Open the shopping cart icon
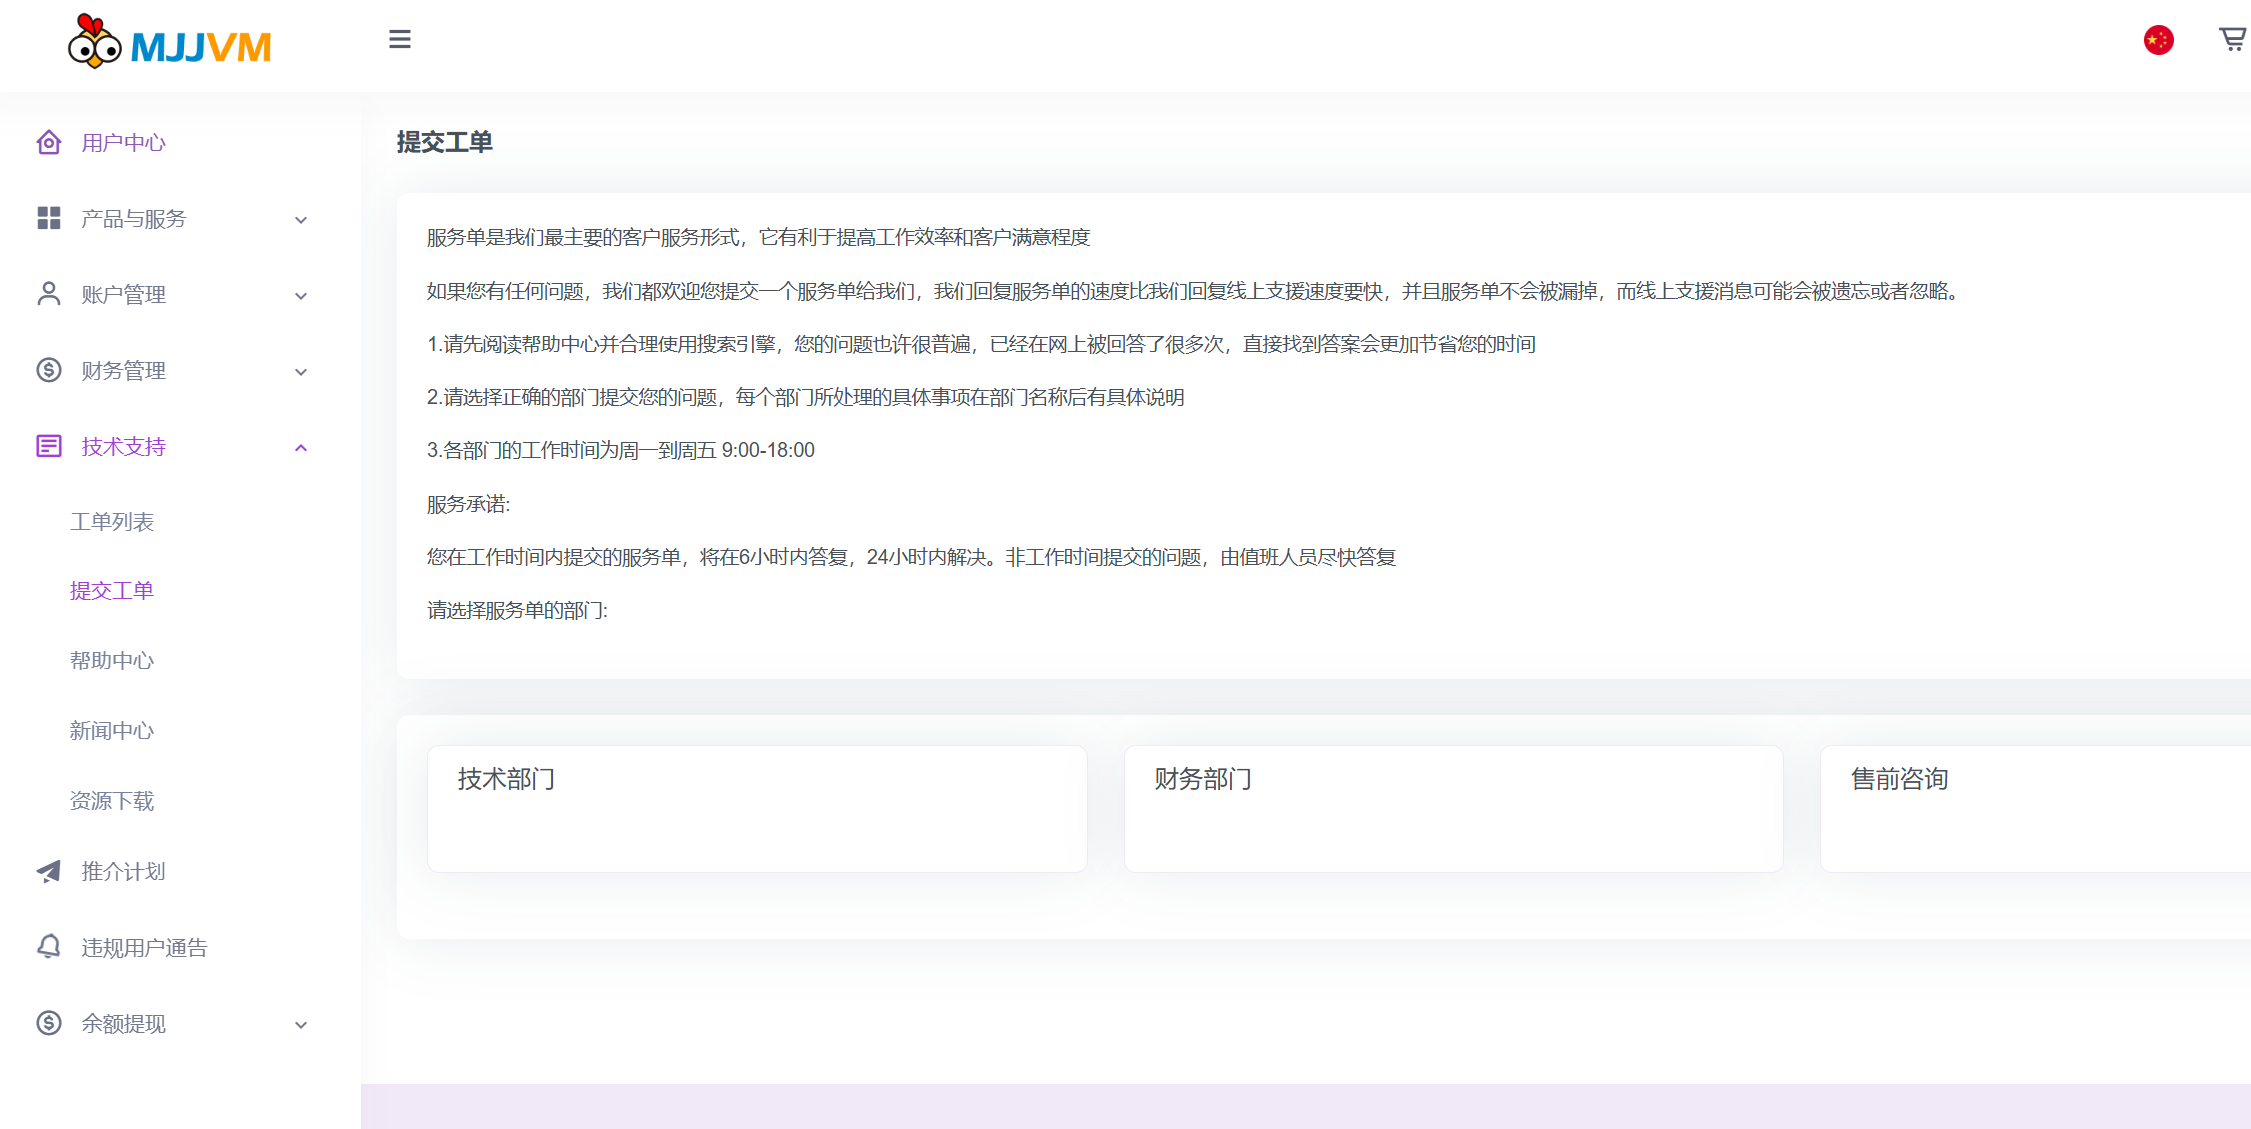Screen dimensions: 2251x1129 2232,40
